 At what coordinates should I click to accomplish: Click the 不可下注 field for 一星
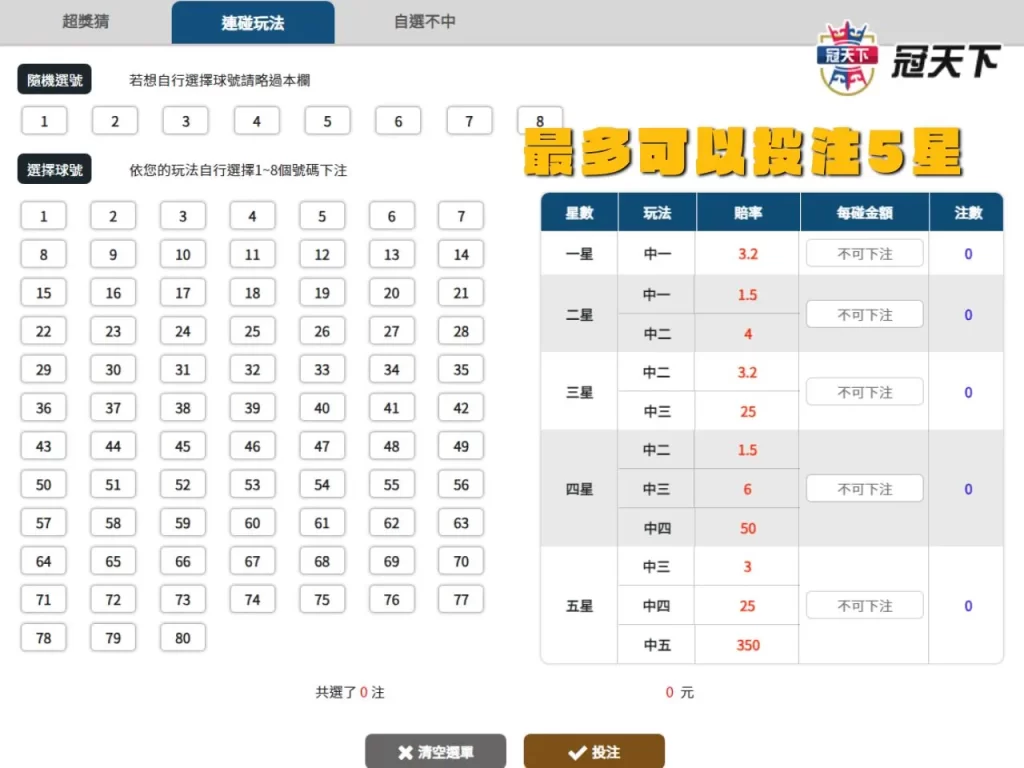pos(864,253)
